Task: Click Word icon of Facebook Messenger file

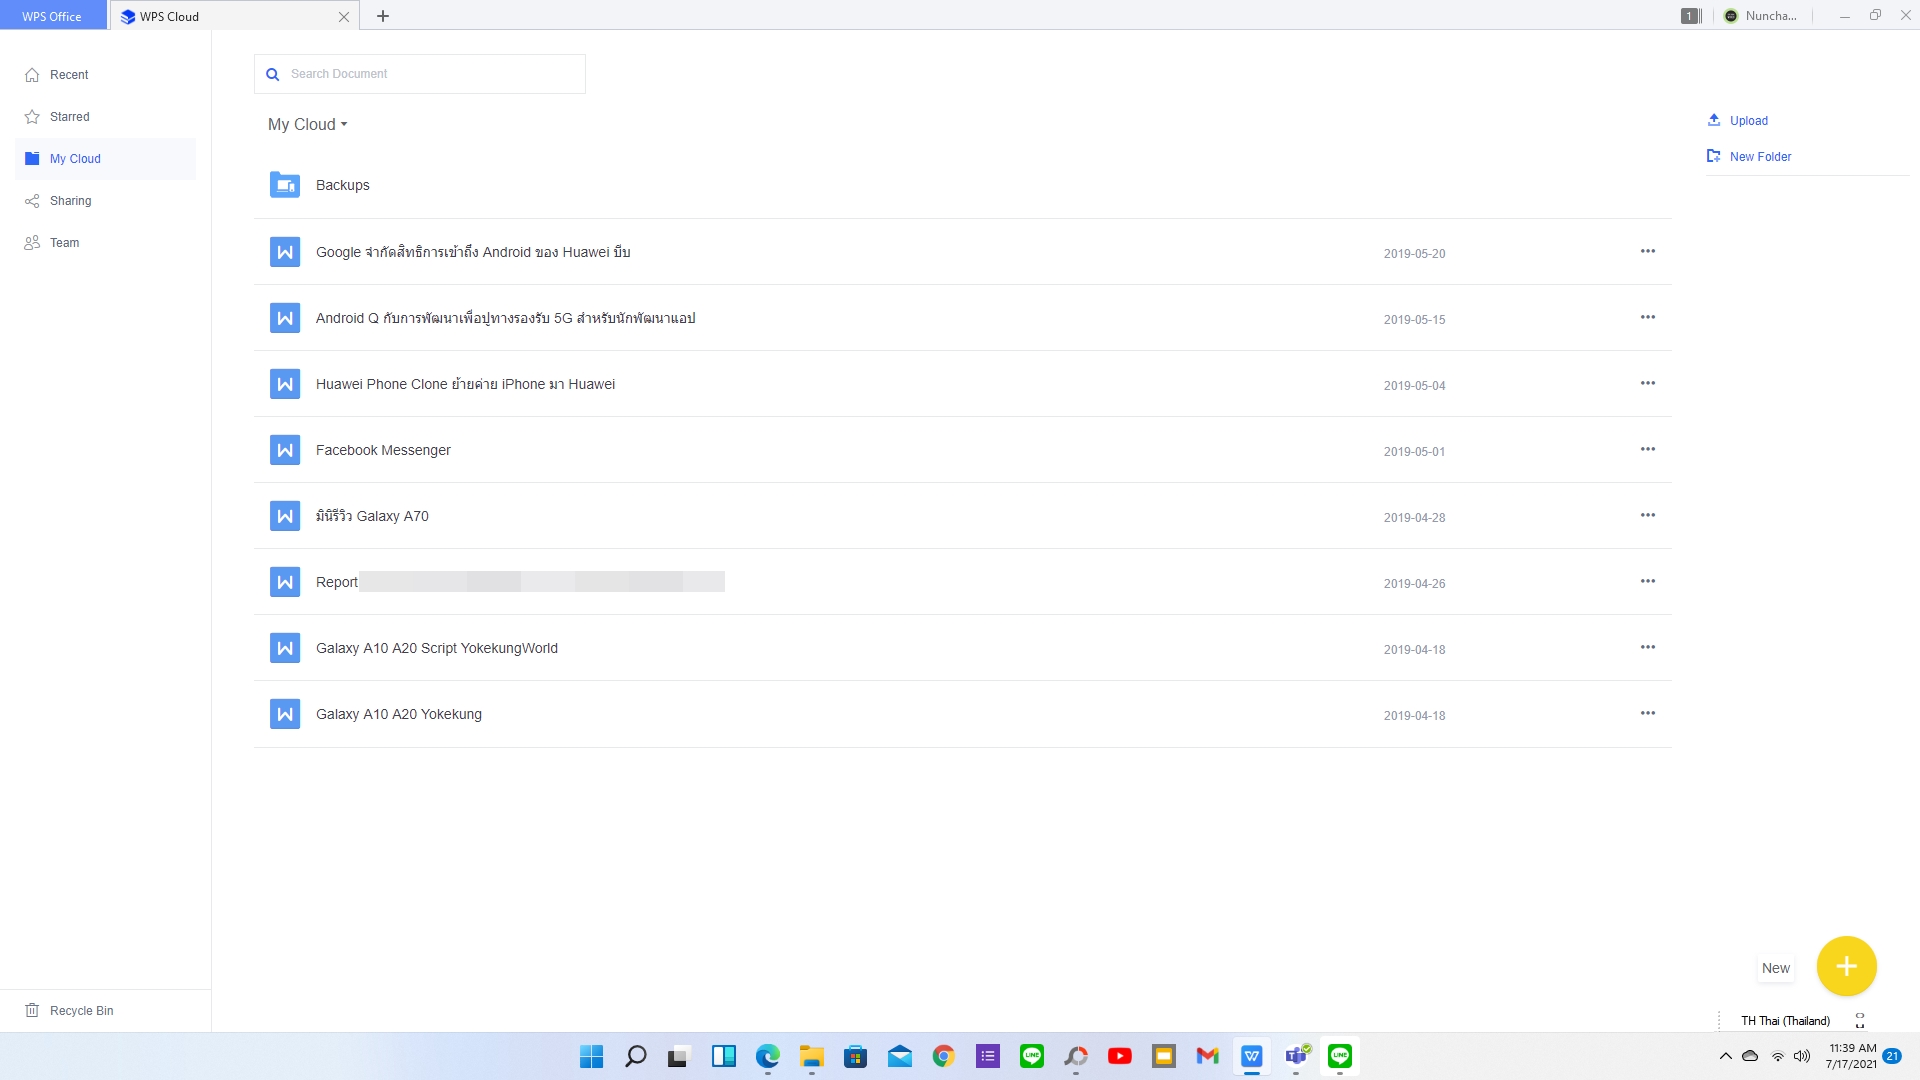Action: coord(285,450)
